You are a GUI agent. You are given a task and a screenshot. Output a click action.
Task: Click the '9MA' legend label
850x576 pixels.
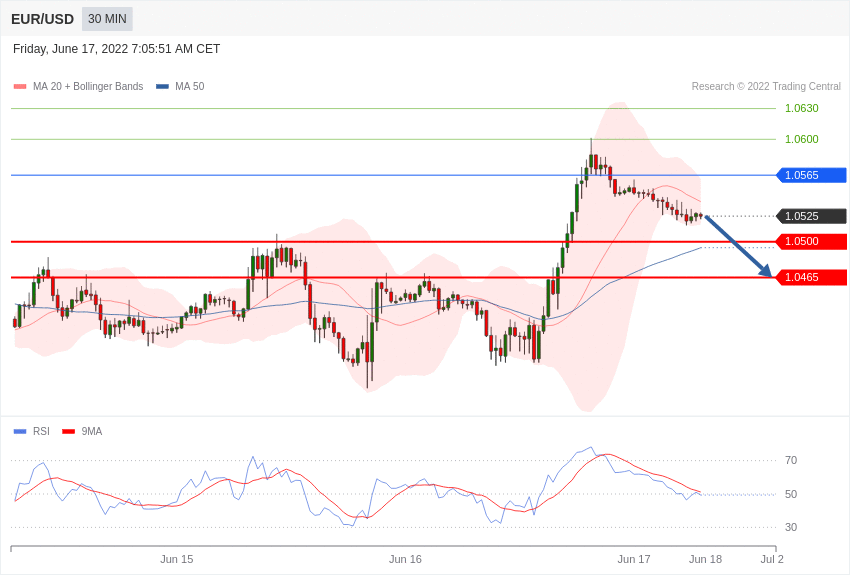[92, 432]
